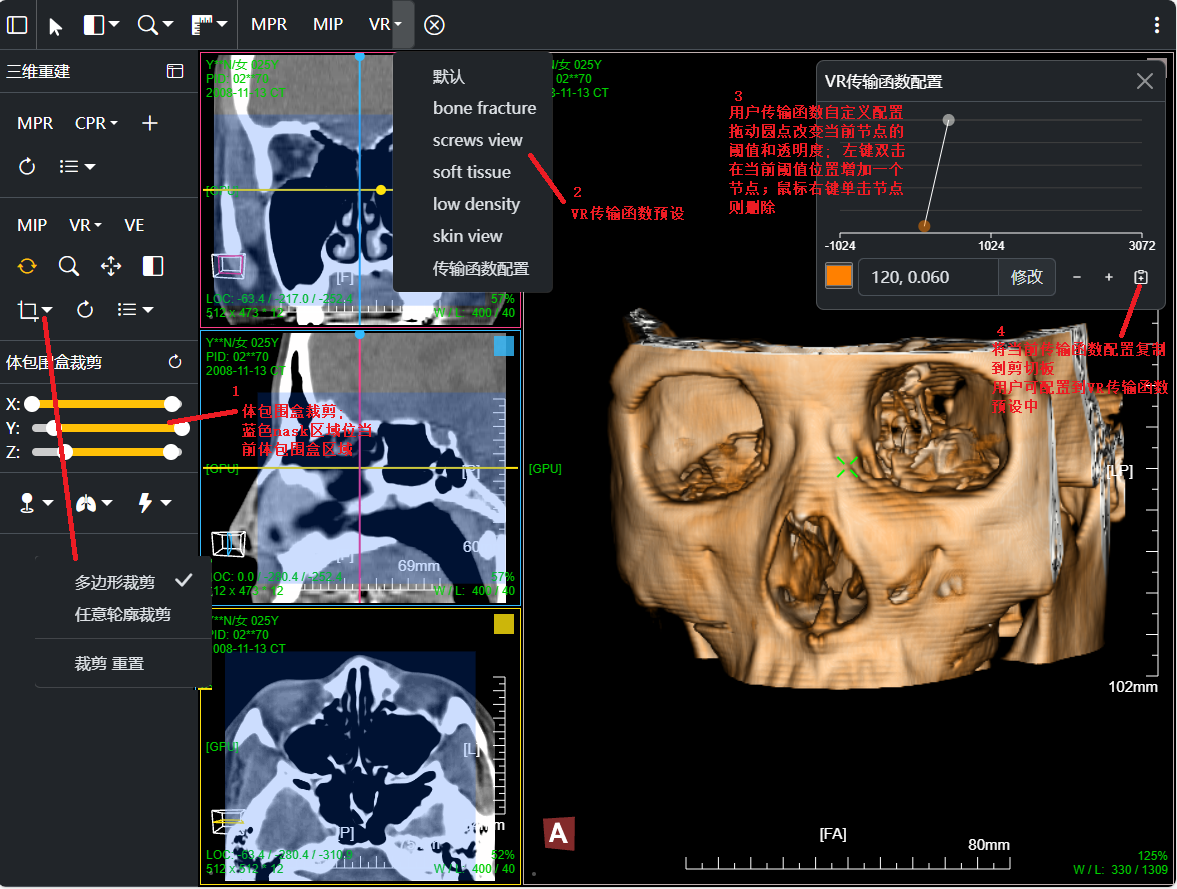The height and width of the screenshot is (889, 1177).
Task: Click the yellow crosshair center dot in coronal view
Action: (x=381, y=190)
